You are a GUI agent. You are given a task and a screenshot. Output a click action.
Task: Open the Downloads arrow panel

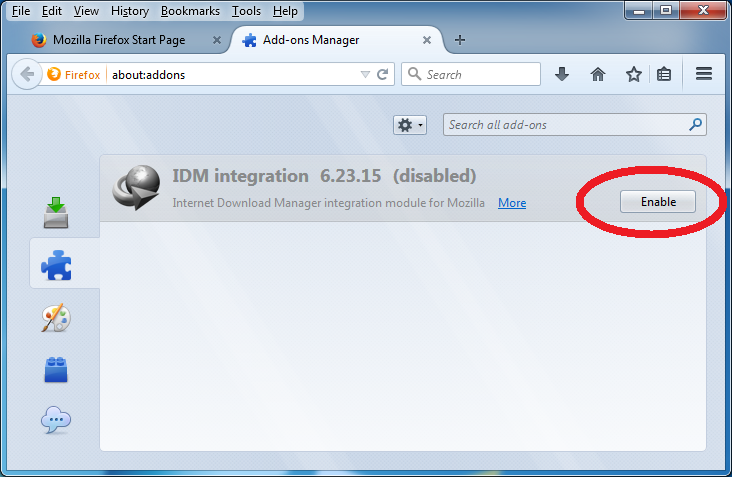(x=562, y=74)
